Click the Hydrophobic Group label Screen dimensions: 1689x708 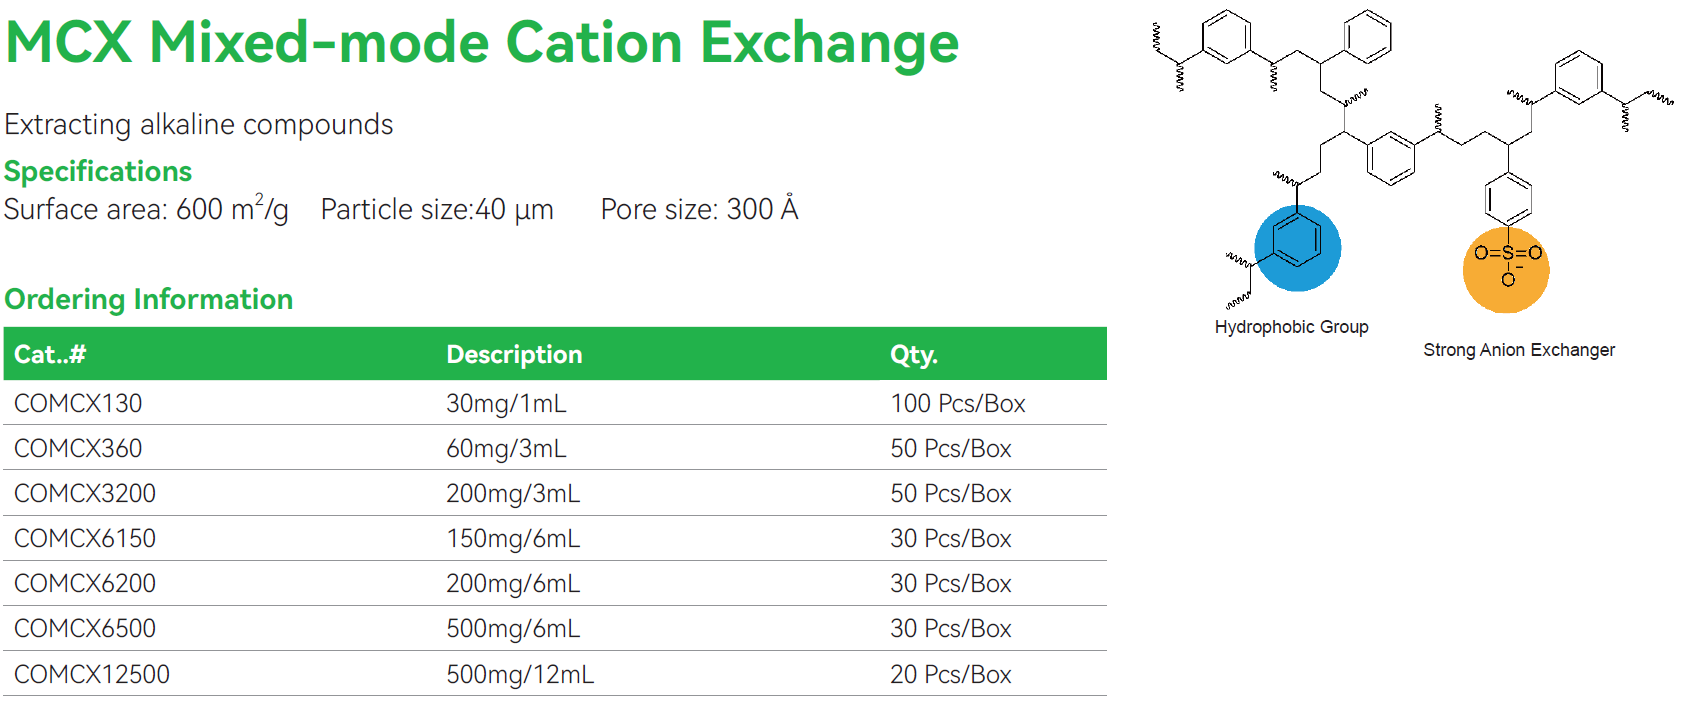coord(1291,327)
